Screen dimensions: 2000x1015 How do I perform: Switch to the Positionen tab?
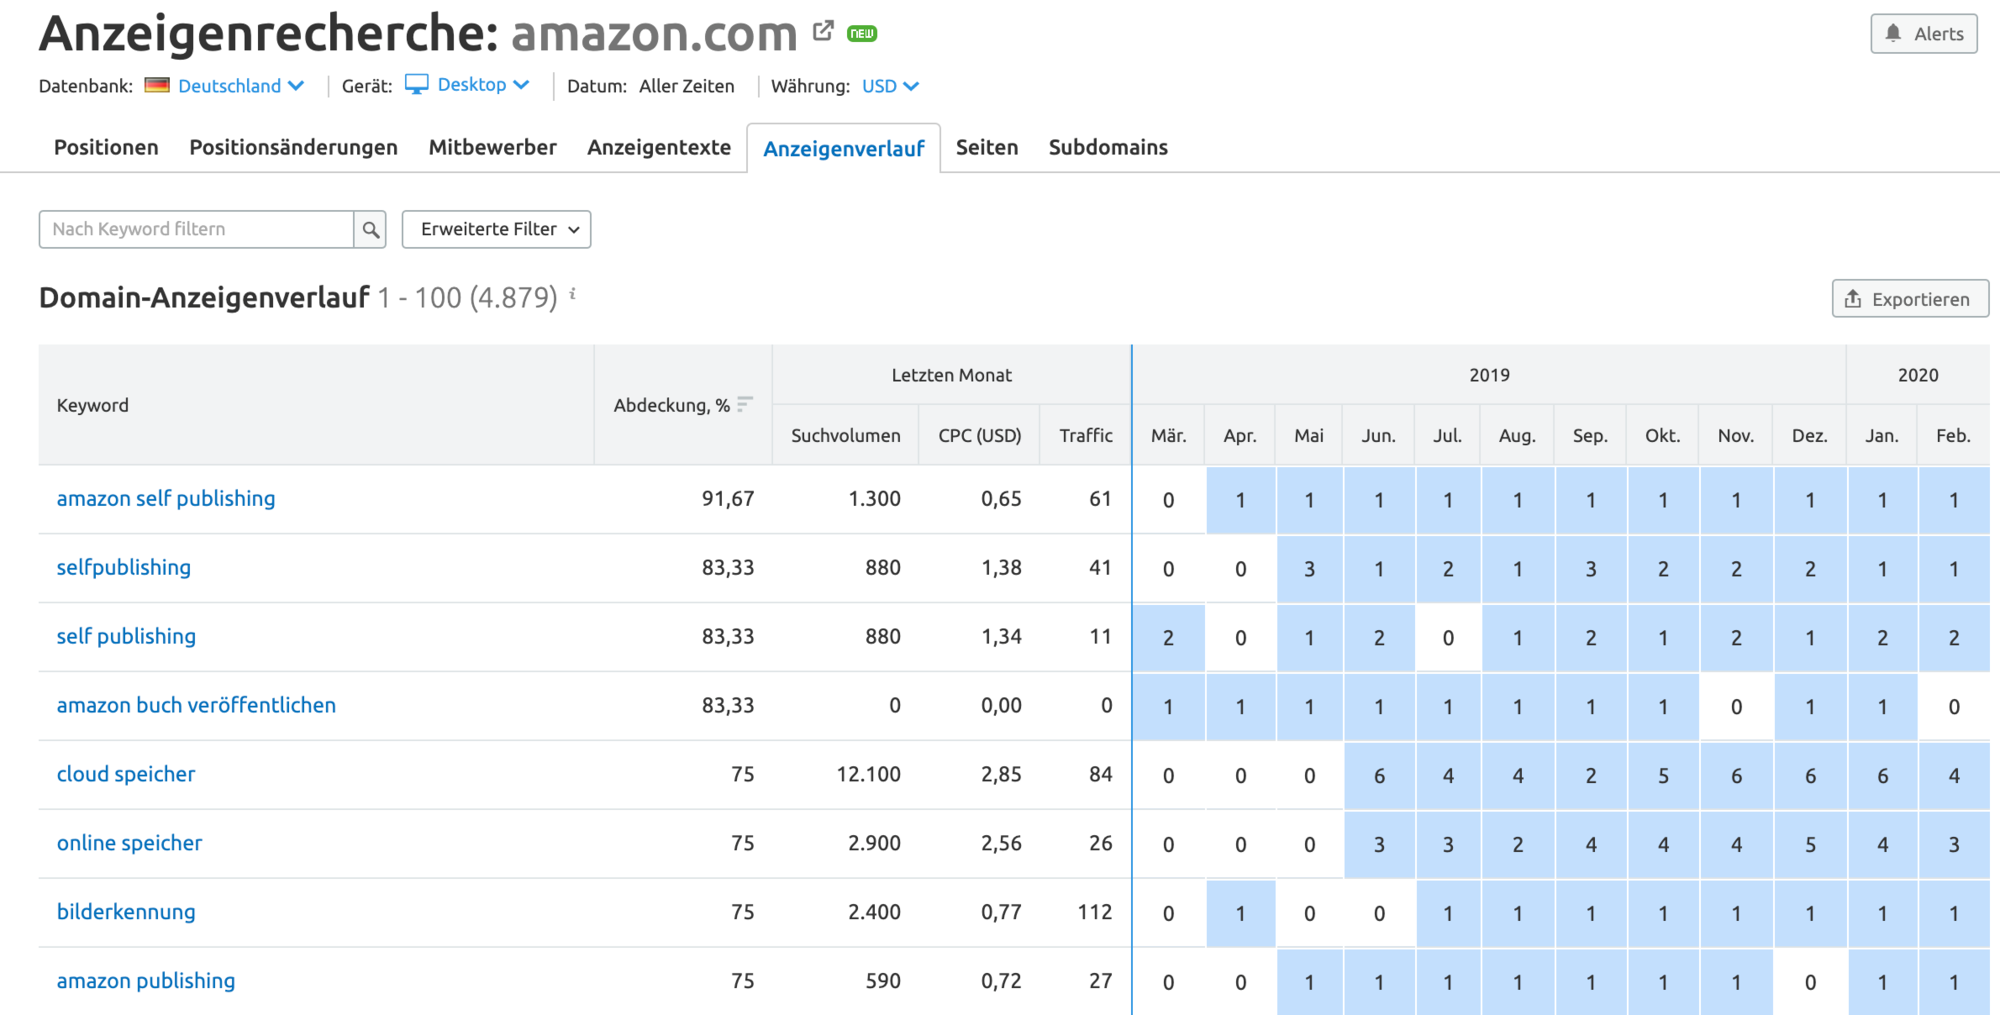click(106, 147)
